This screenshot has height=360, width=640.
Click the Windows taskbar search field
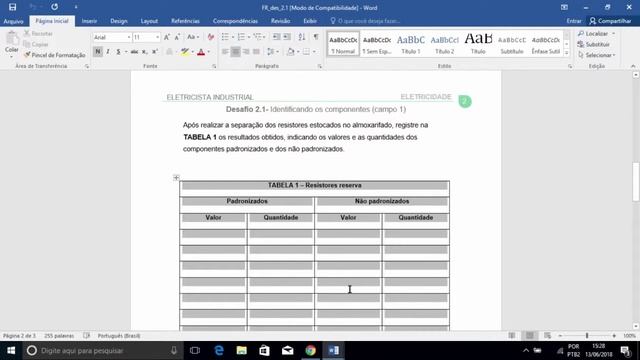(102, 350)
